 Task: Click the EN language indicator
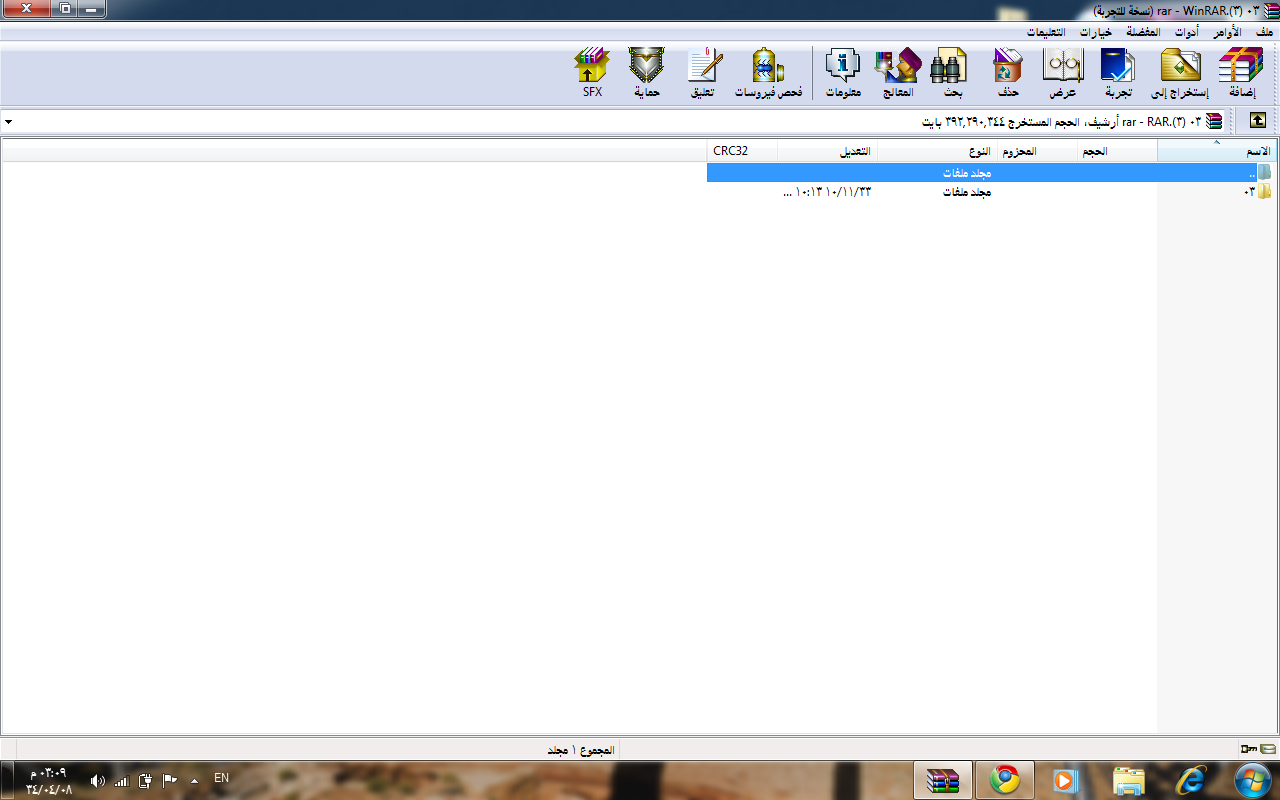point(221,778)
